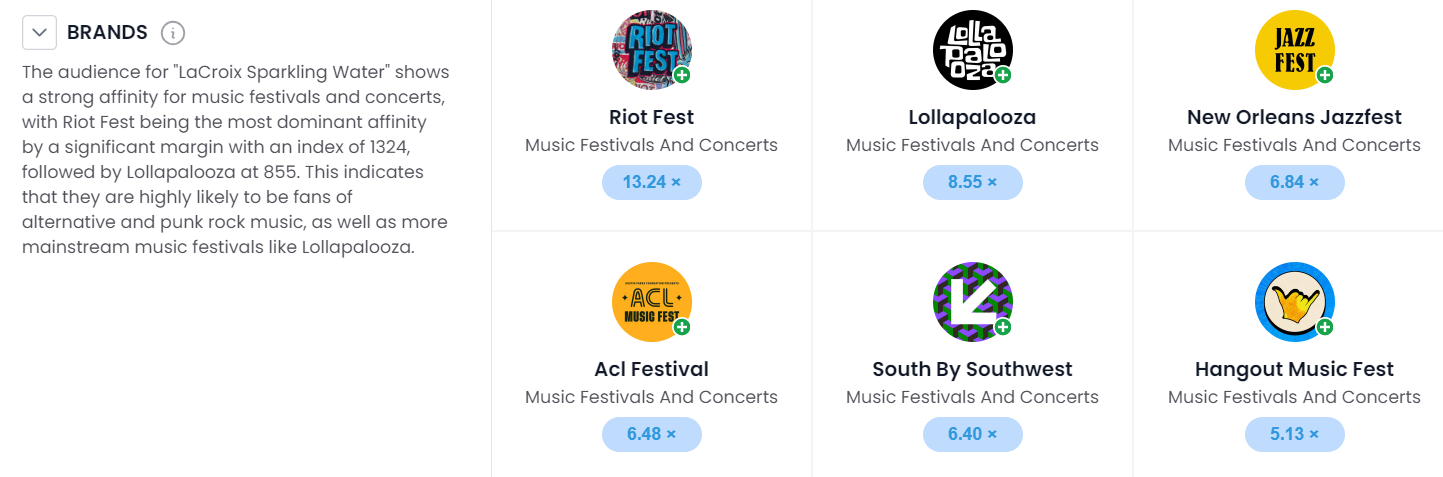Add South By Southwest plus icon
The width and height of the screenshot is (1443, 477).
coord(1003,327)
